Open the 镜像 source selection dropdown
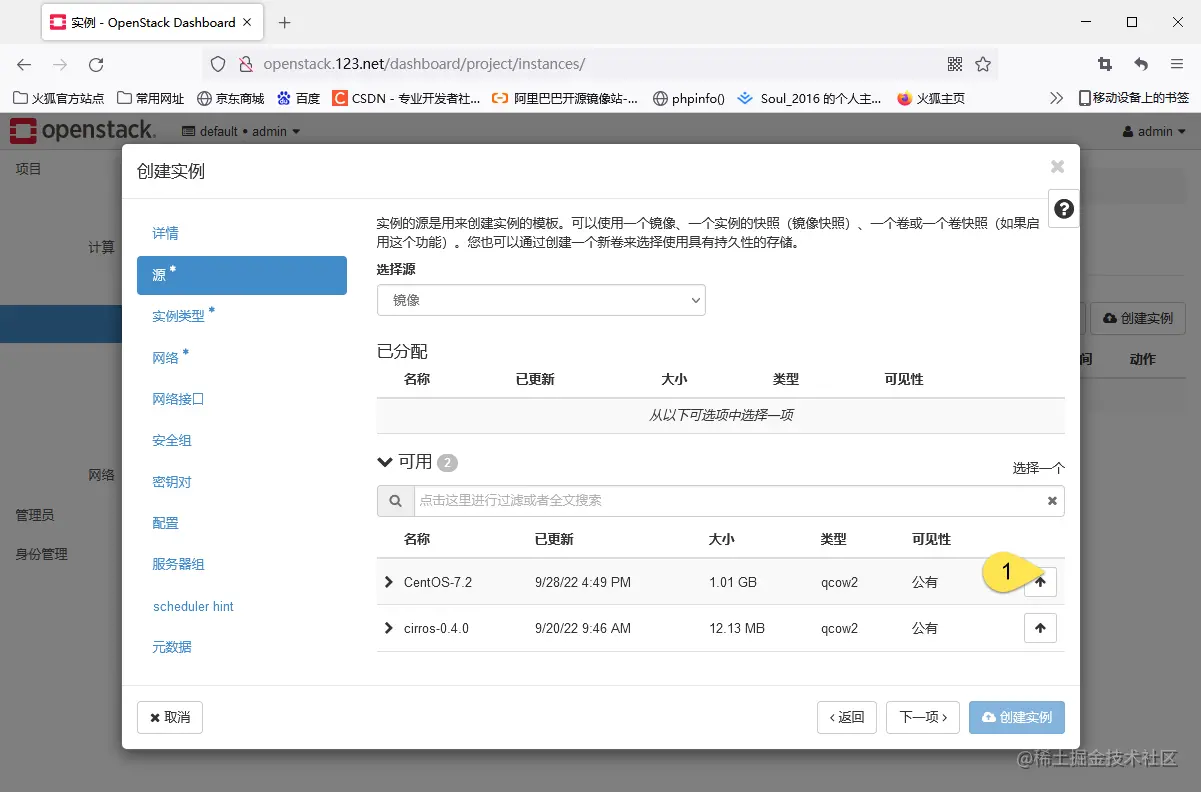 (540, 299)
